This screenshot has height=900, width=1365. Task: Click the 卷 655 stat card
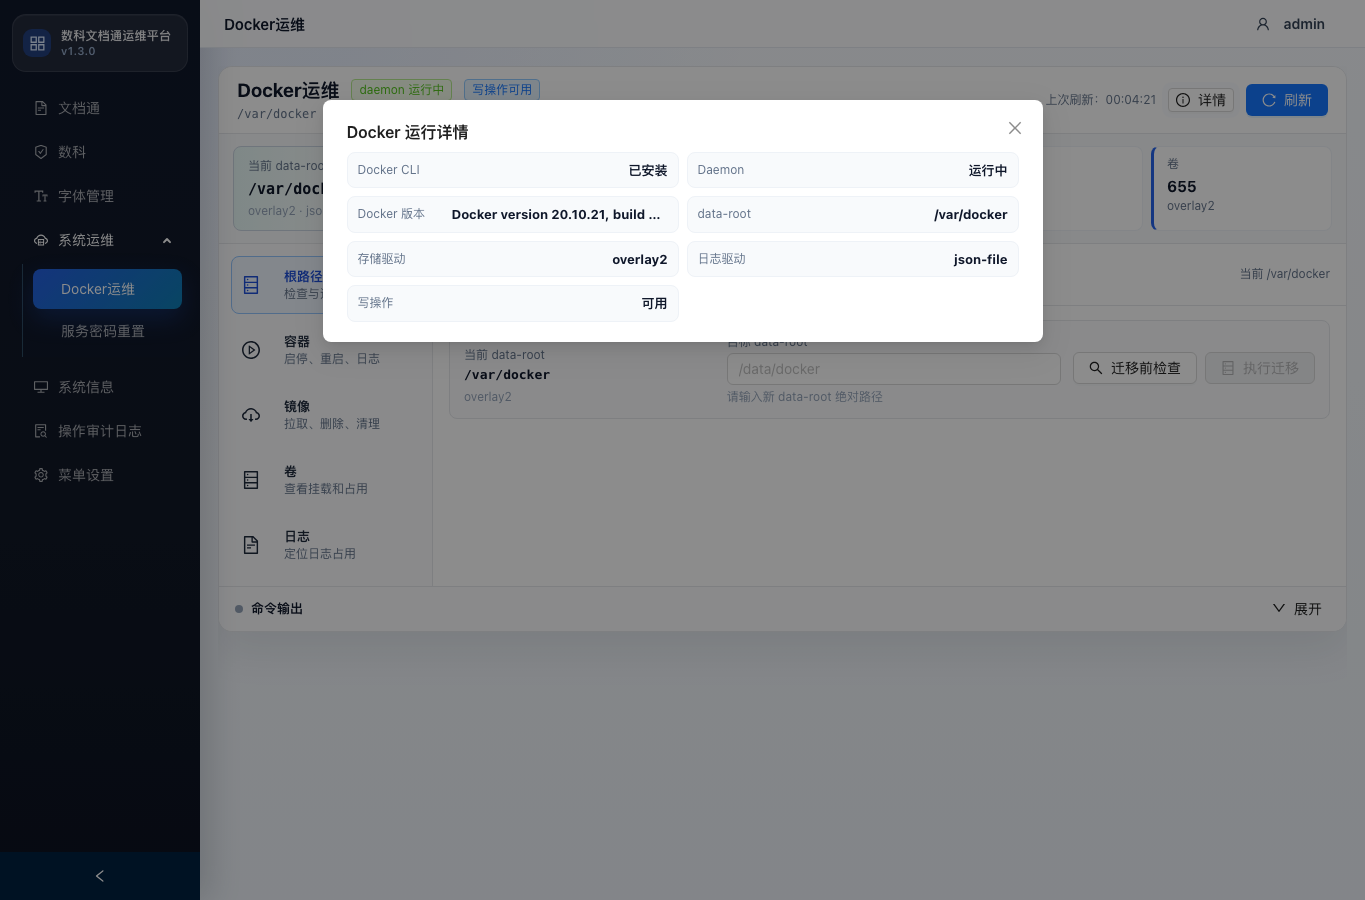pyautogui.click(x=1241, y=188)
